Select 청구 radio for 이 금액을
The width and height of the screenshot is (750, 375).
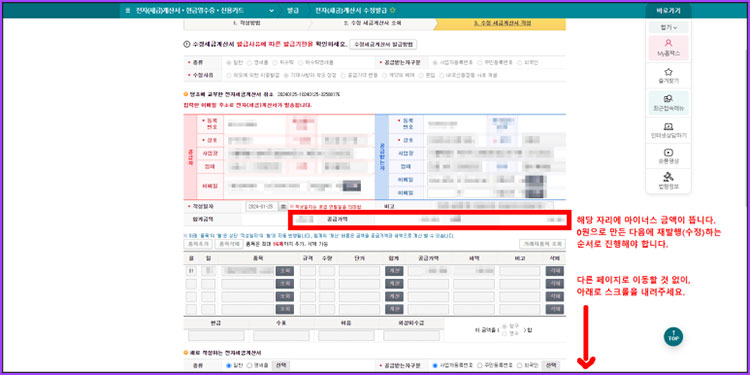504,326
